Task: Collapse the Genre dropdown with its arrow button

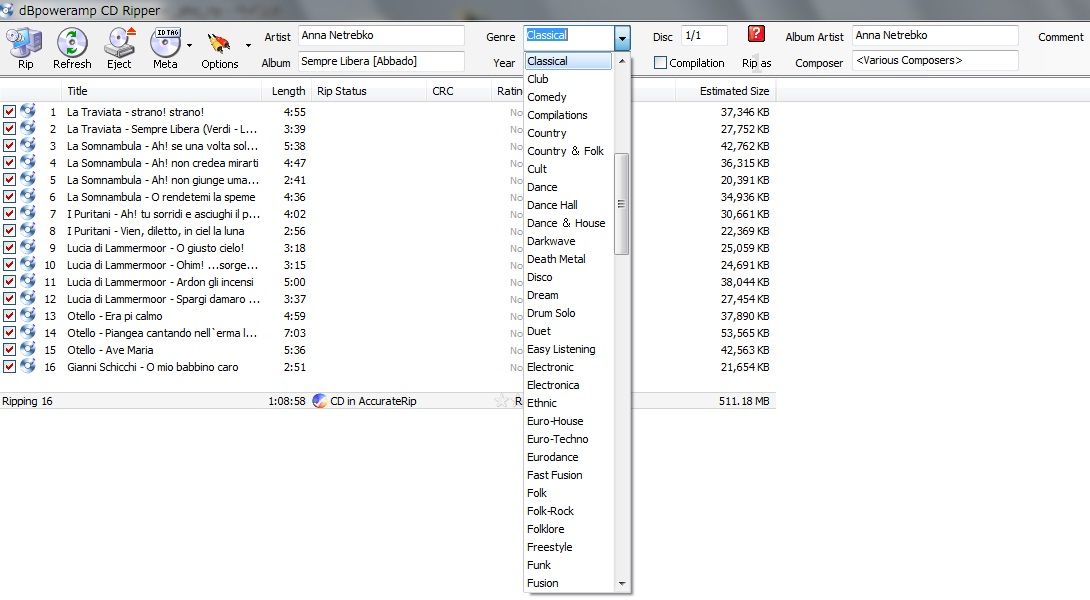Action: [x=622, y=38]
